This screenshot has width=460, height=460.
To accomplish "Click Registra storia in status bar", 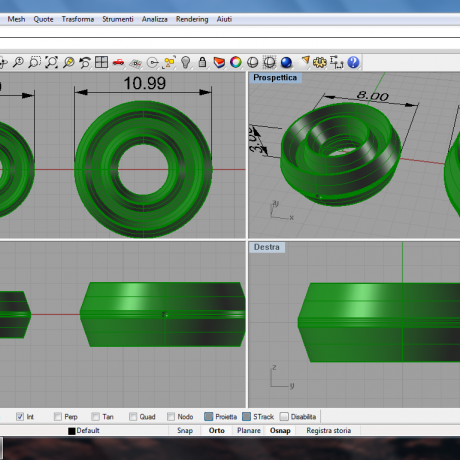I will click(x=329, y=430).
